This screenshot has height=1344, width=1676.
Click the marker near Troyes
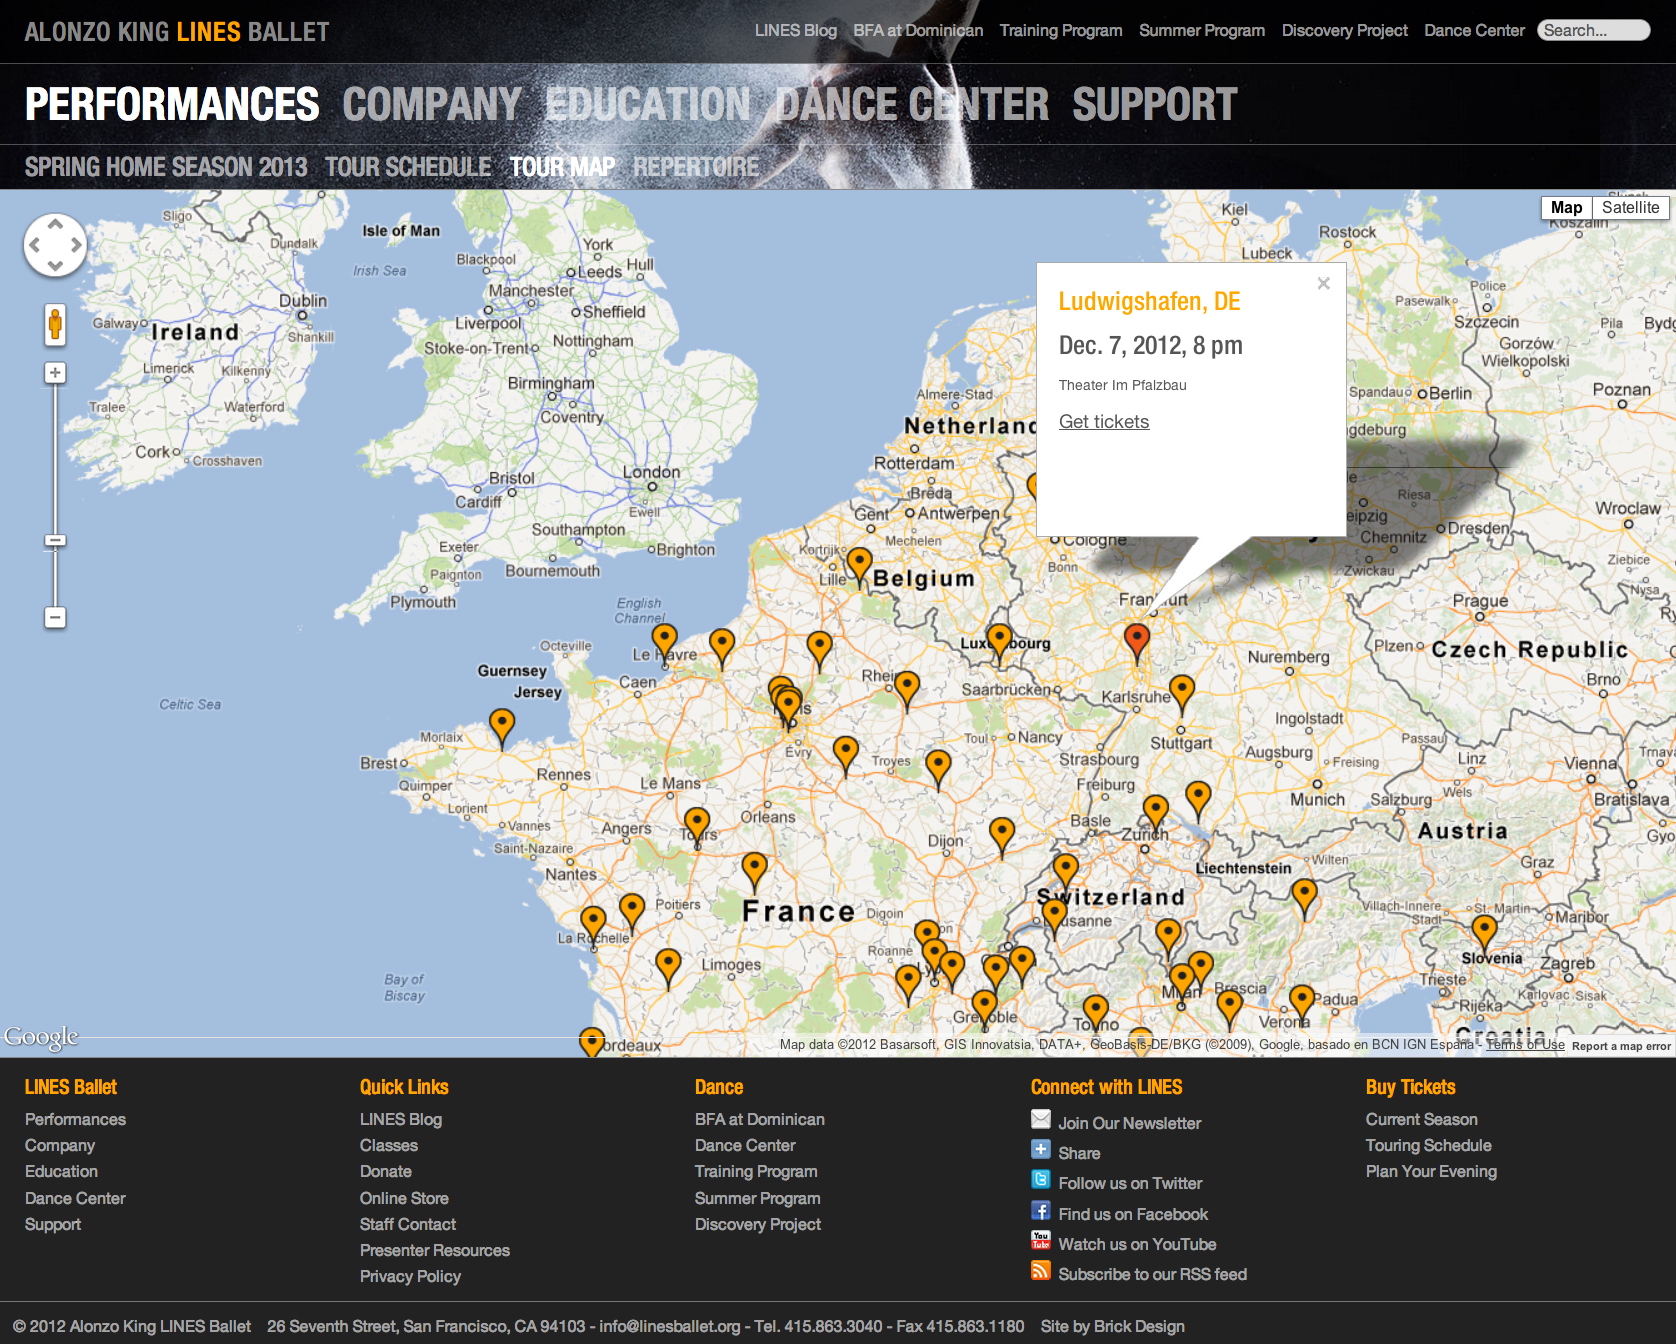point(846,755)
